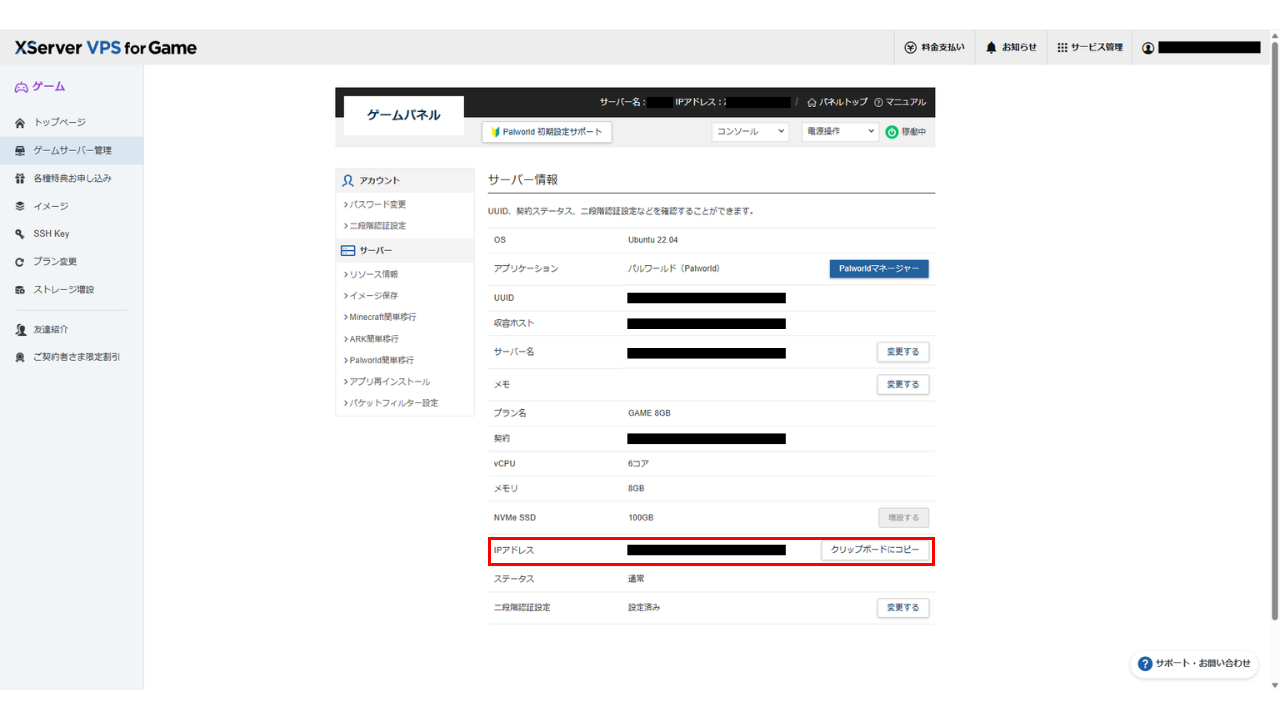Click the Palworldマネージャー button
The image size is (1280, 720).
[x=879, y=269]
